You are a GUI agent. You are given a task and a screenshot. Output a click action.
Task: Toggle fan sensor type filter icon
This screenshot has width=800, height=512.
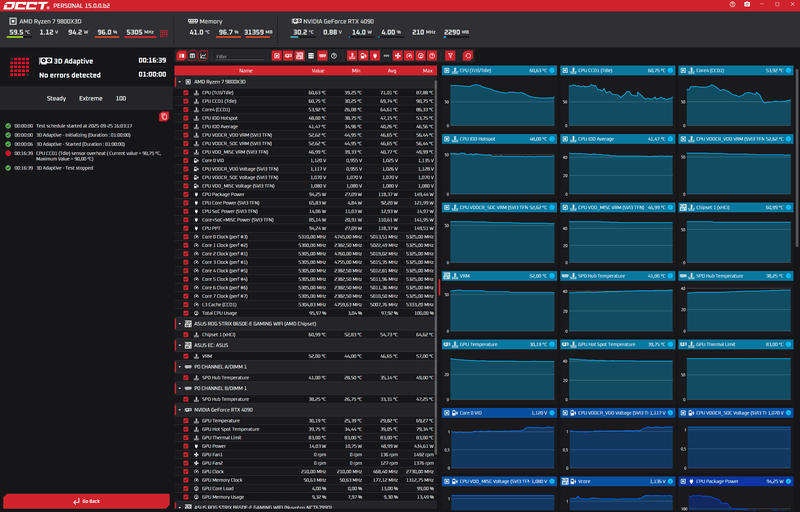pos(397,56)
